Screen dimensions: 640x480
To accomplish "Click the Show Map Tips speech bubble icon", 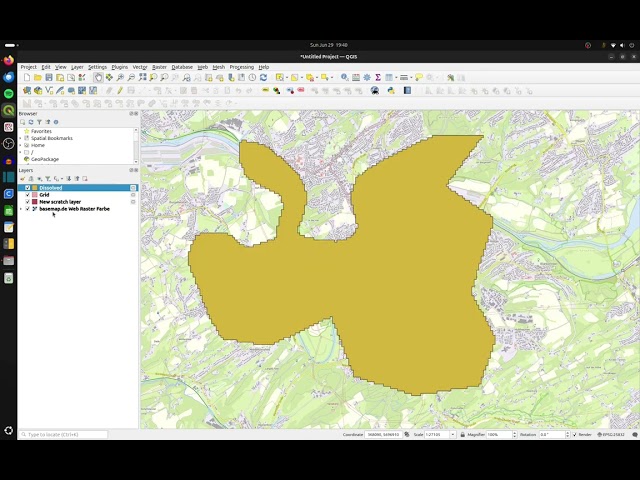I will tap(419, 78).
